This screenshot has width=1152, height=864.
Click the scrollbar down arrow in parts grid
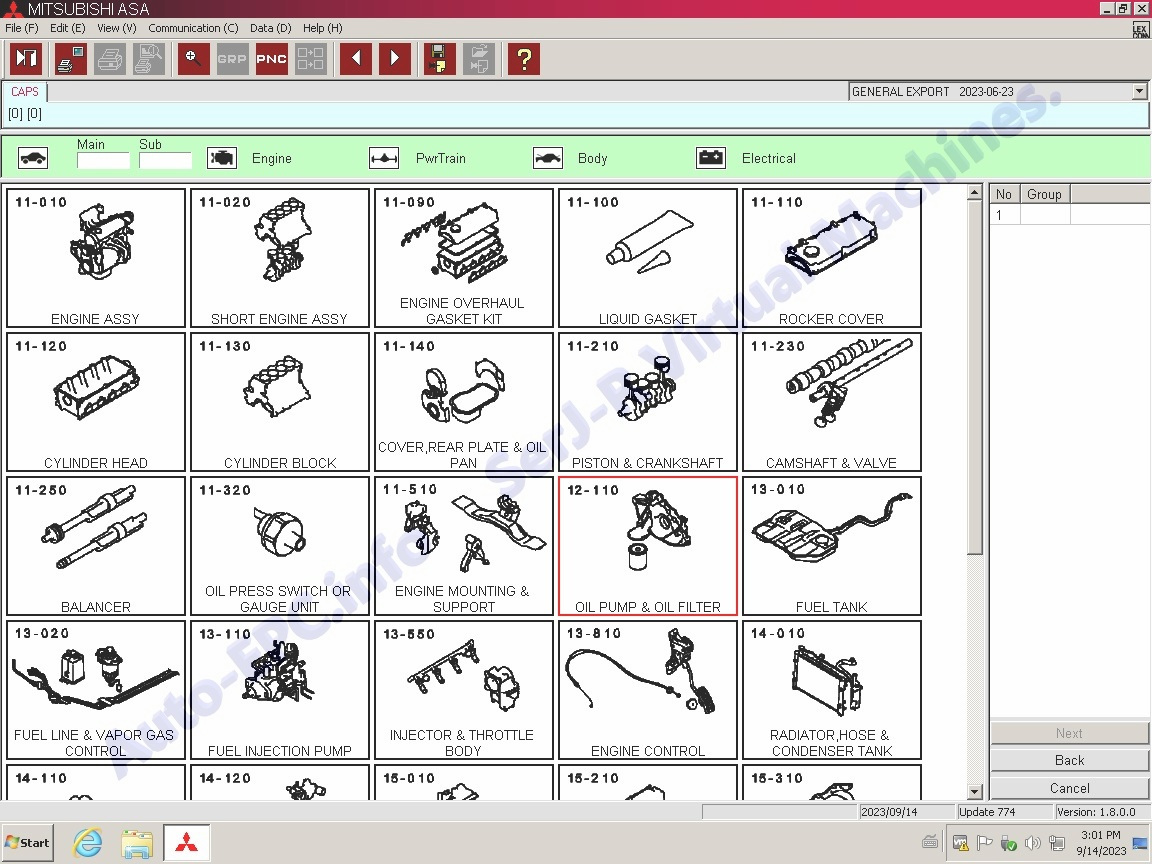click(x=975, y=792)
